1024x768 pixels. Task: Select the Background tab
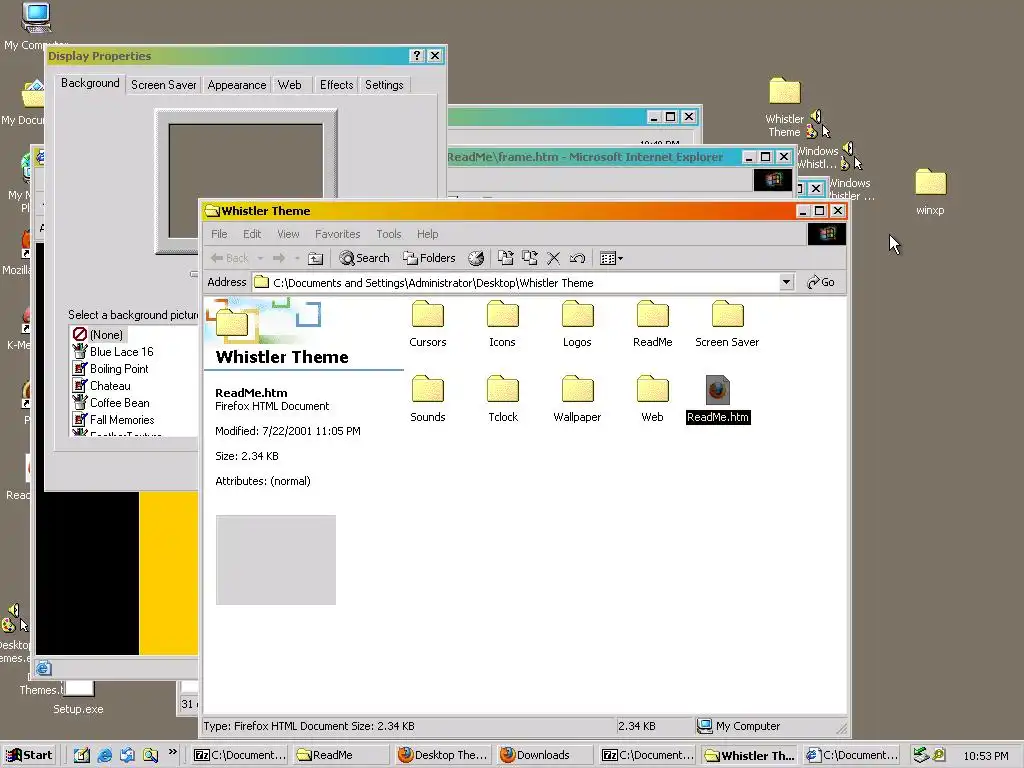click(x=90, y=83)
